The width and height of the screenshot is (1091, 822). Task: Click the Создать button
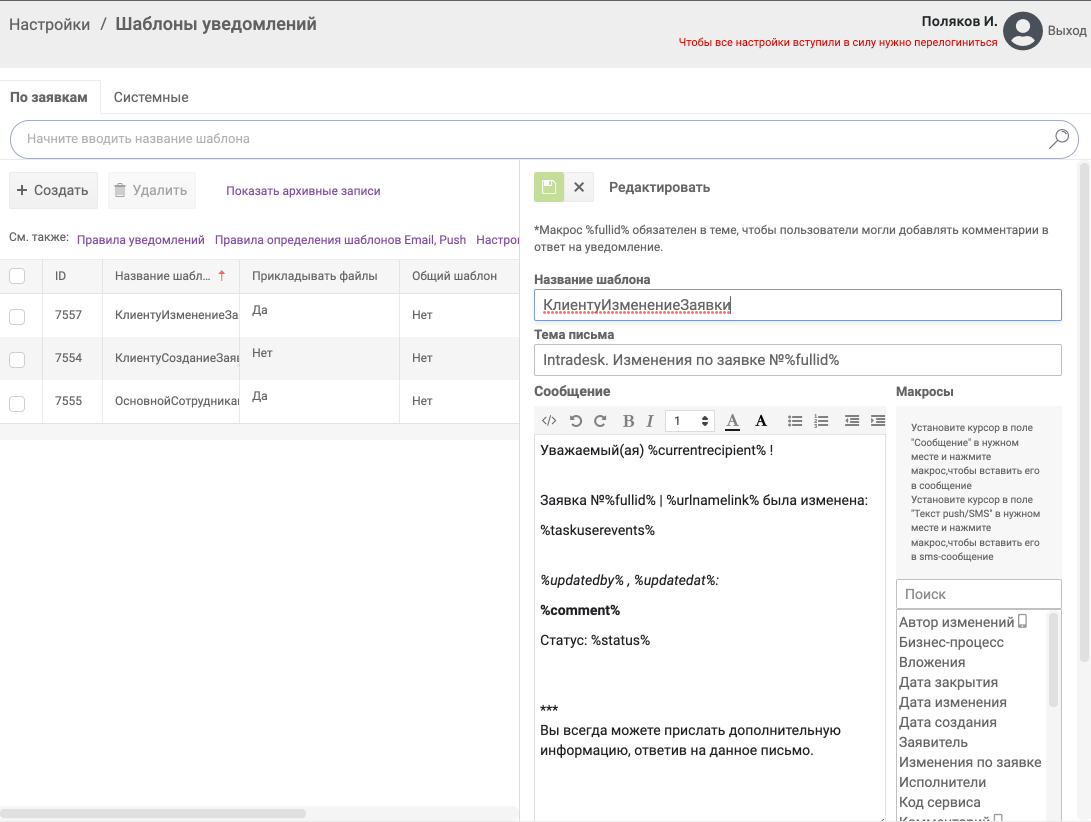coord(53,190)
